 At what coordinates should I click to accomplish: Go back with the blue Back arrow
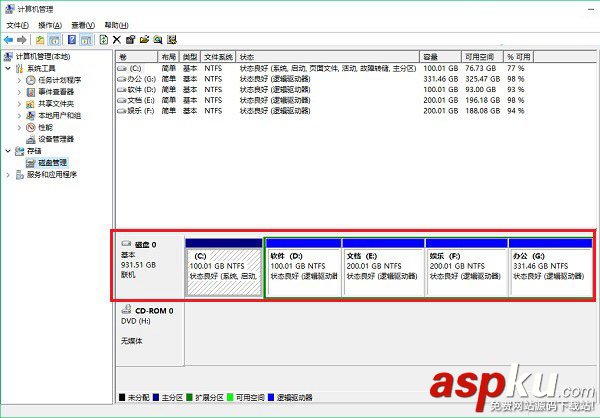coord(8,39)
